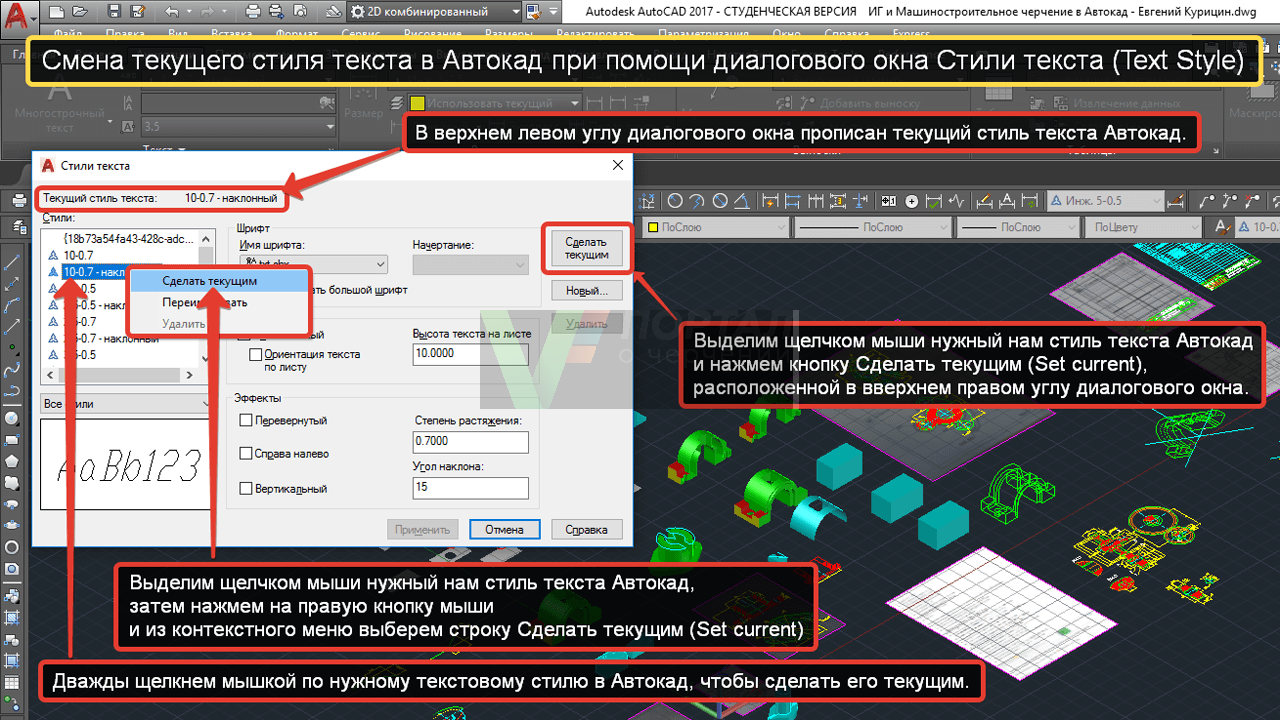Click the Новый... button
The width and height of the screenshot is (1280, 720).
coord(586,291)
